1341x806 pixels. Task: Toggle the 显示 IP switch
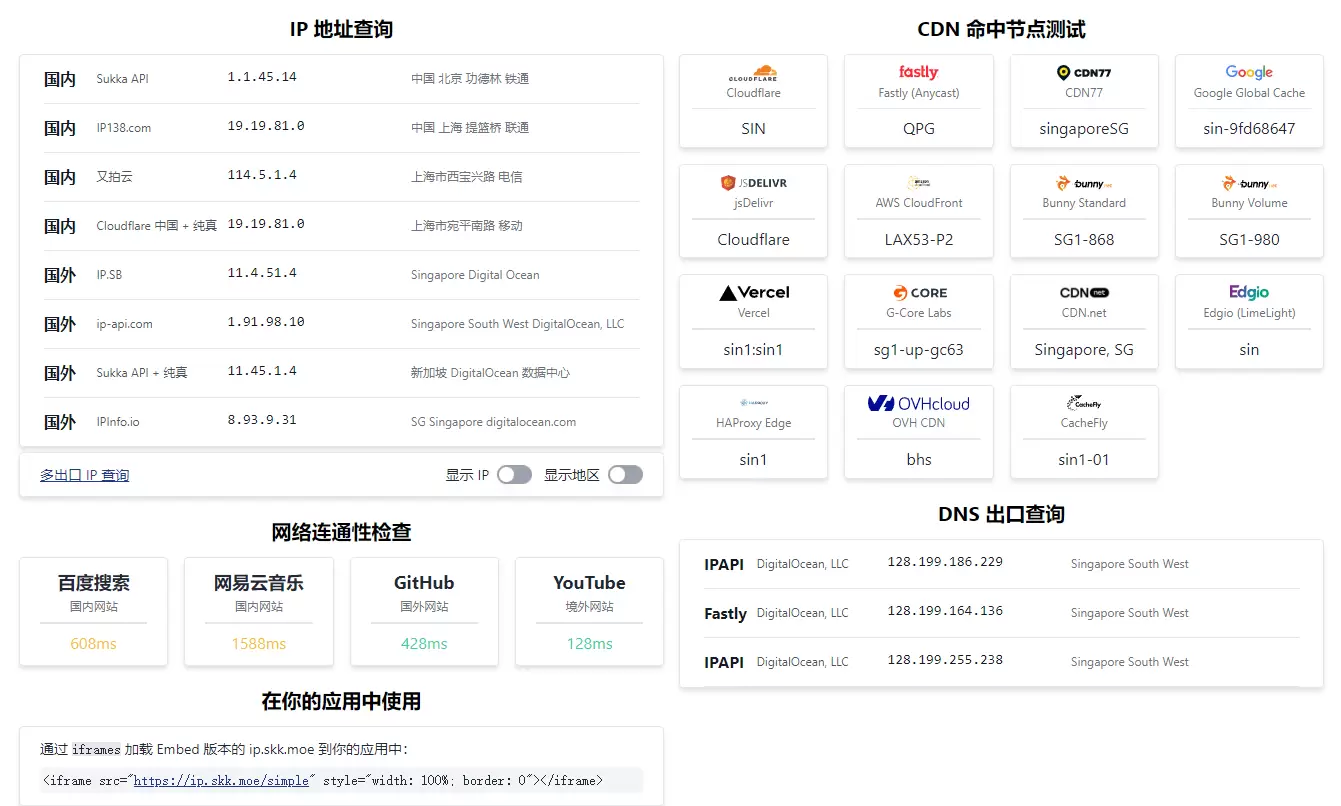pos(515,474)
